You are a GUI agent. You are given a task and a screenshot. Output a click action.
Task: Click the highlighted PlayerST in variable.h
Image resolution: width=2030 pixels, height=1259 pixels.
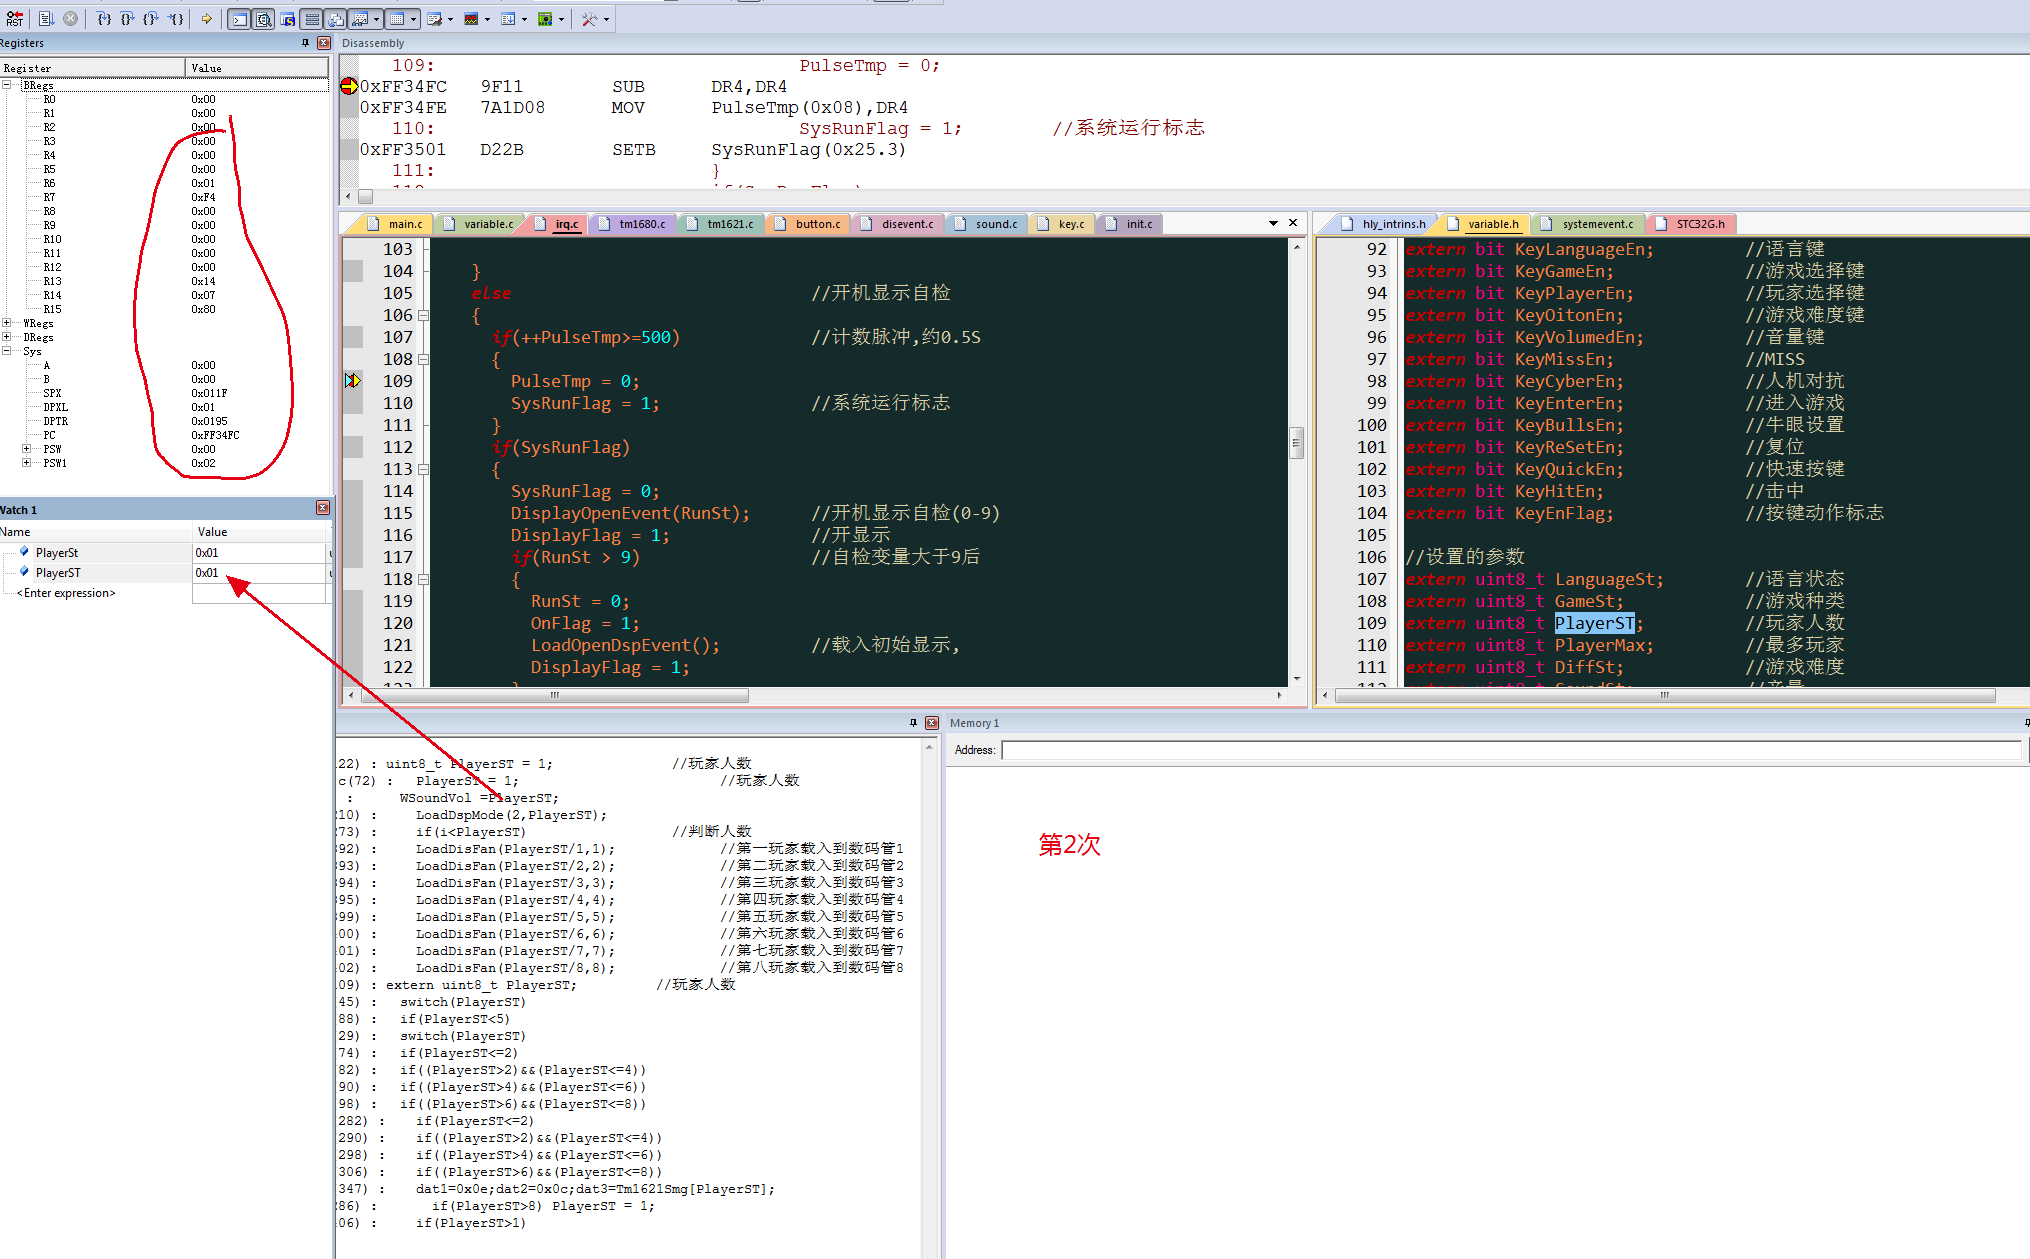pyautogui.click(x=1594, y=623)
